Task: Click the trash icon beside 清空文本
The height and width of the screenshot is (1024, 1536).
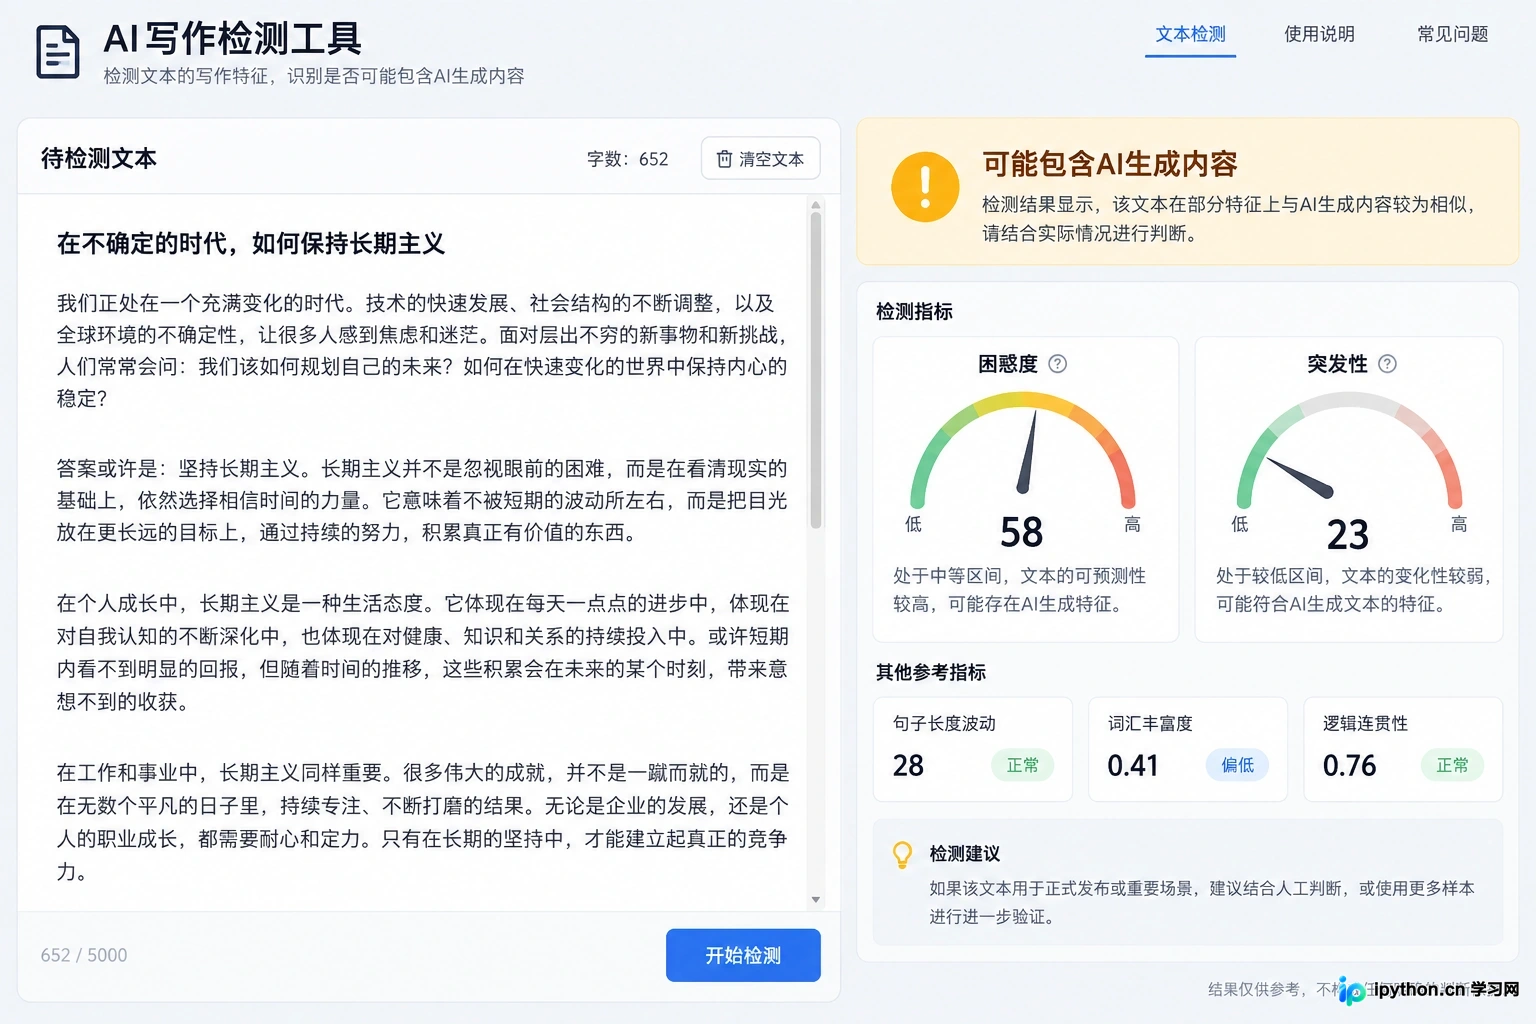Action: 725,159
